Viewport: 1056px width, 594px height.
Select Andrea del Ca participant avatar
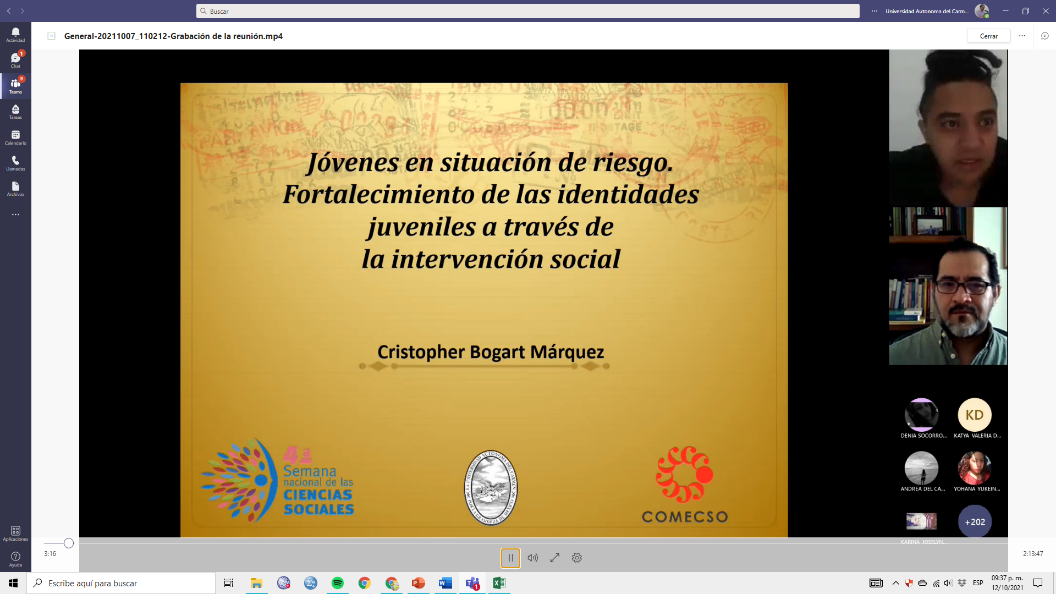point(921,468)
